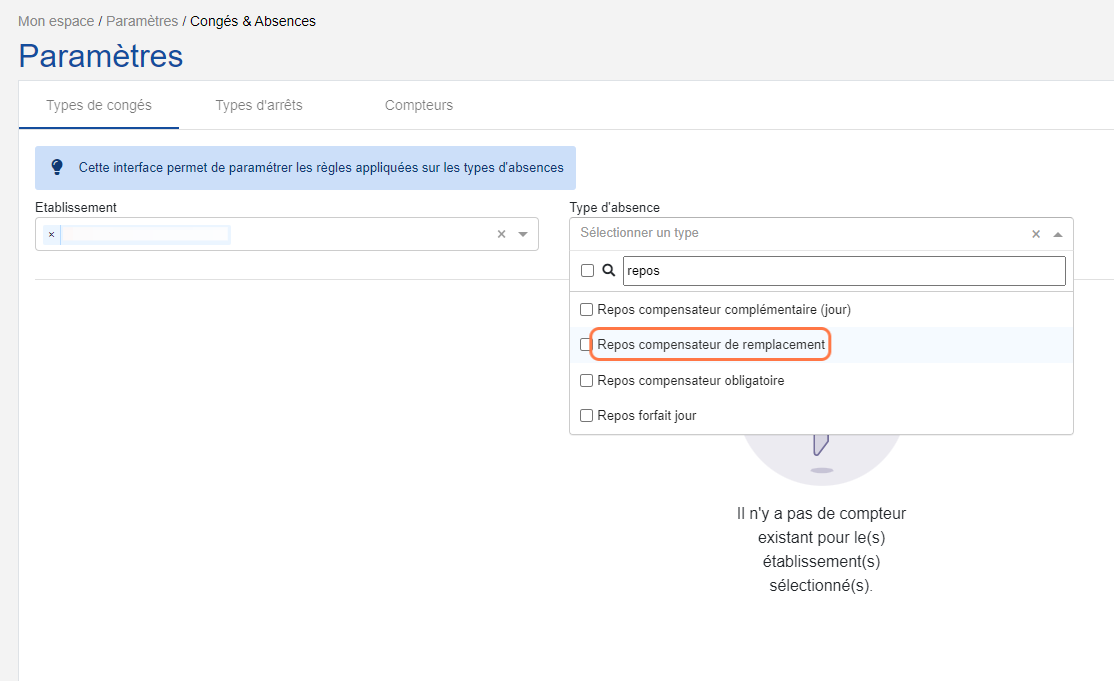
Task: Click the 'Il n'y a pas de compteur' message
Action: pos(821,549)
